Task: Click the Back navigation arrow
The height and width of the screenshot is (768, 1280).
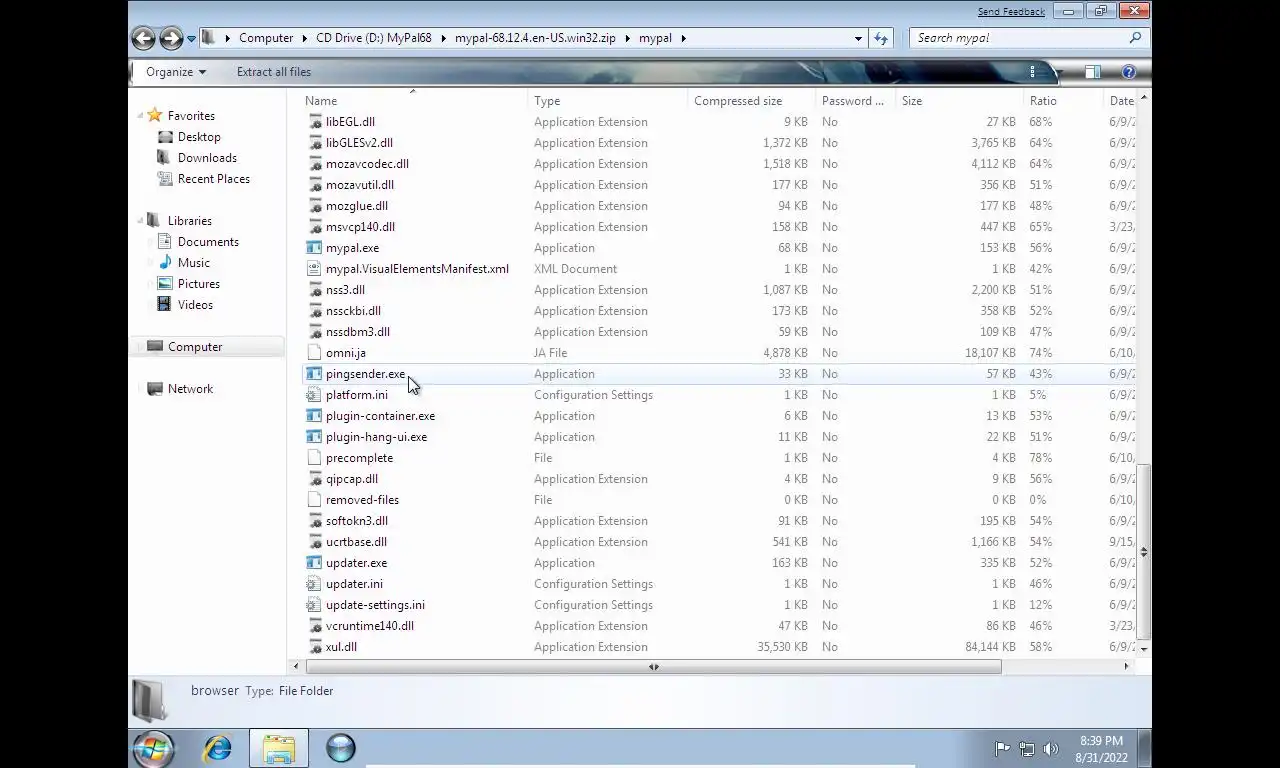Action: click(143, 38)
